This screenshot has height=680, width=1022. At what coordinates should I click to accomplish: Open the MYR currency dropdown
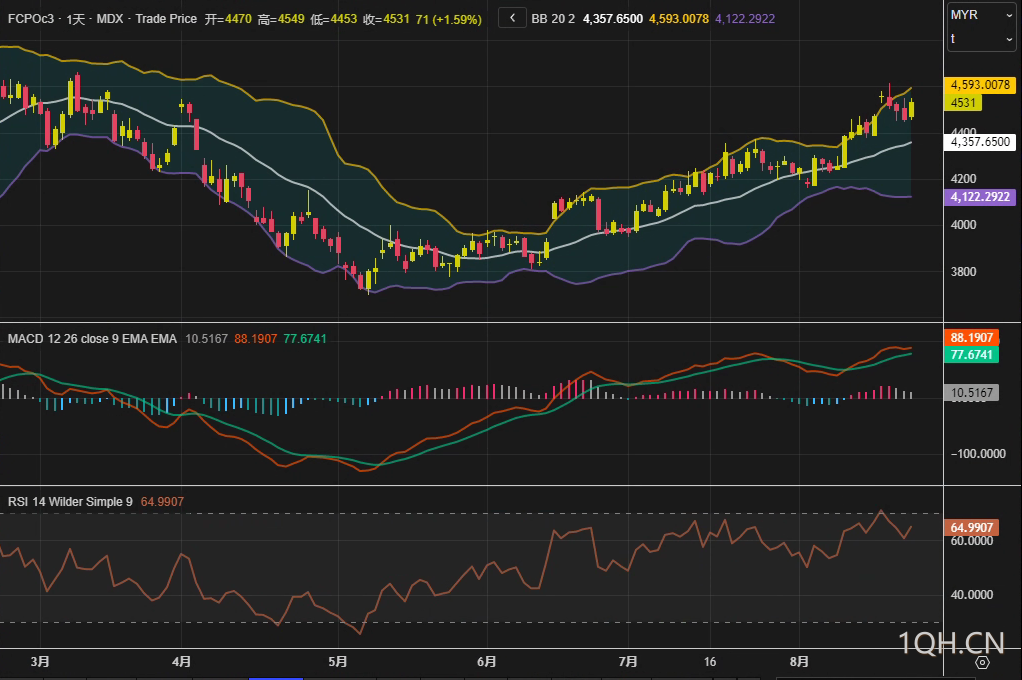[x=981, y=15]
